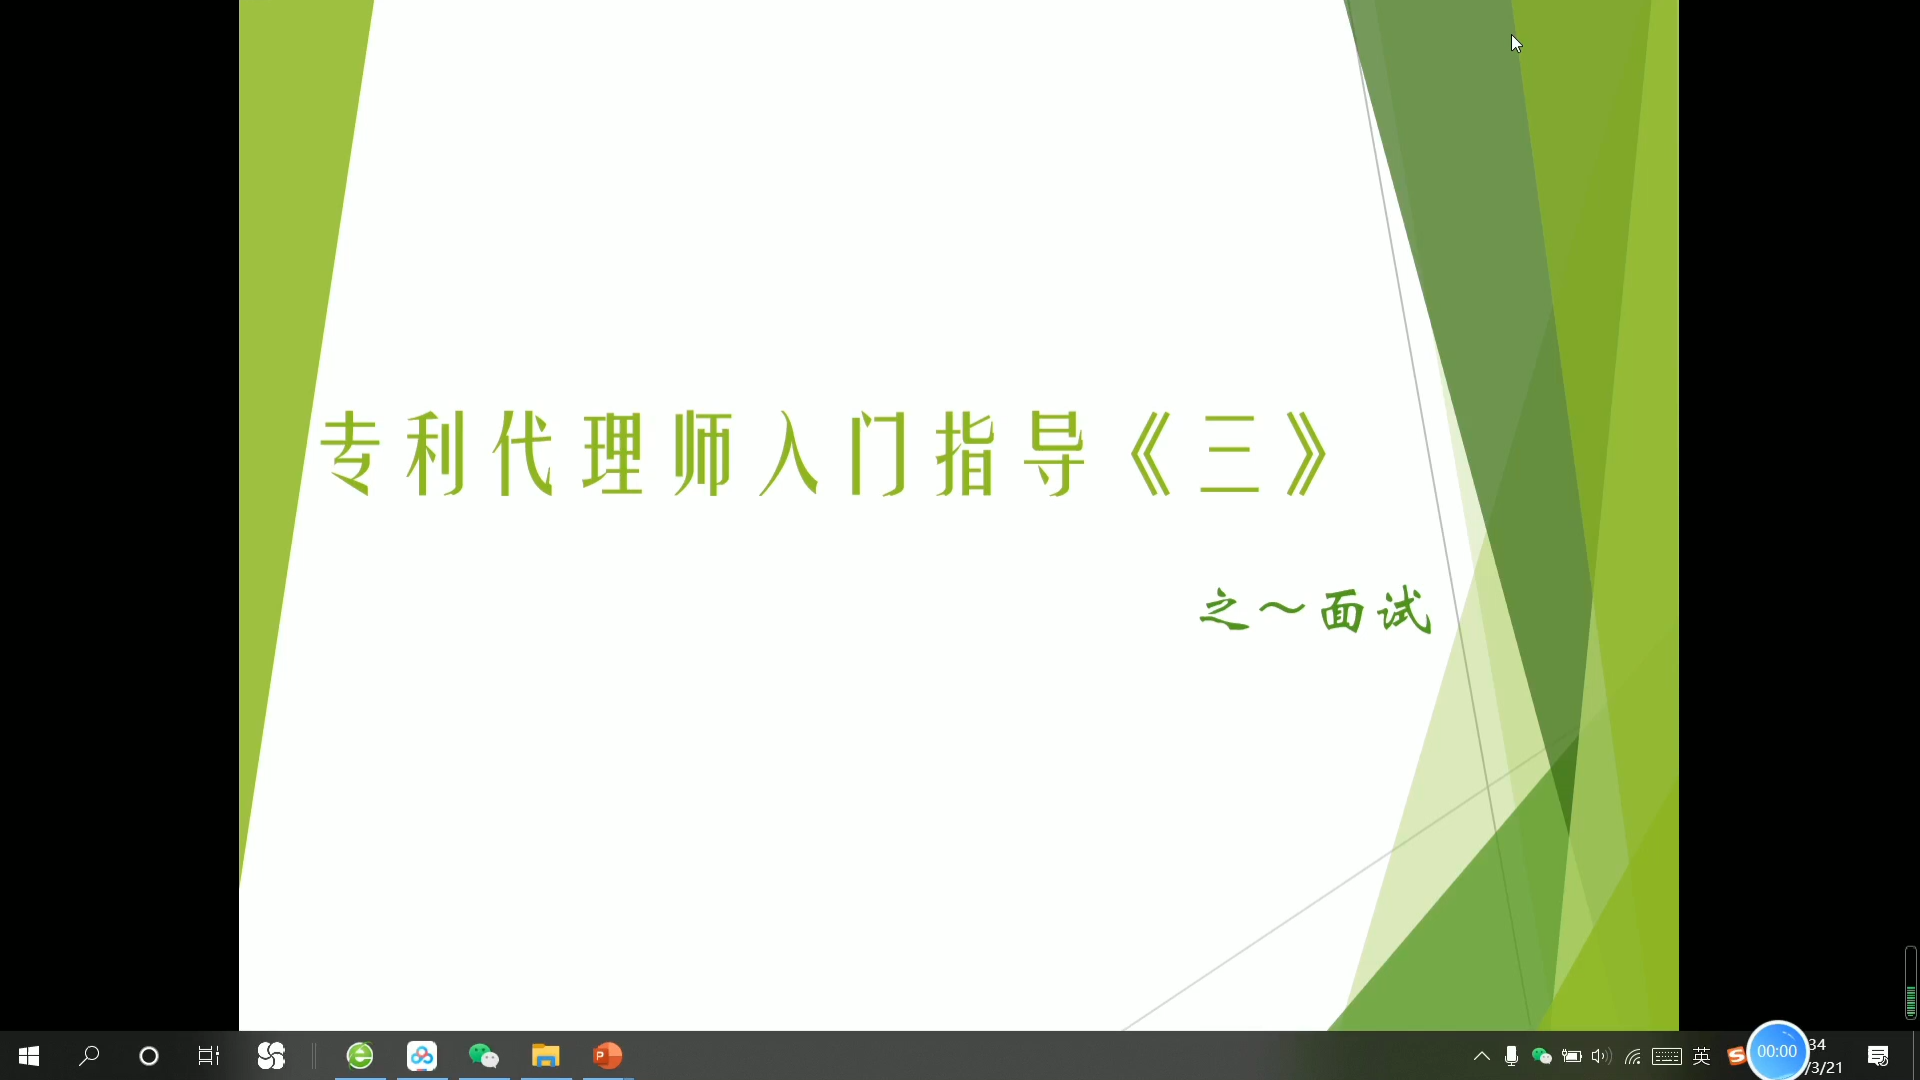1920x1080 pixels.
Task: Open WeChat tray icon
Action: (x=1542, y=1056)
